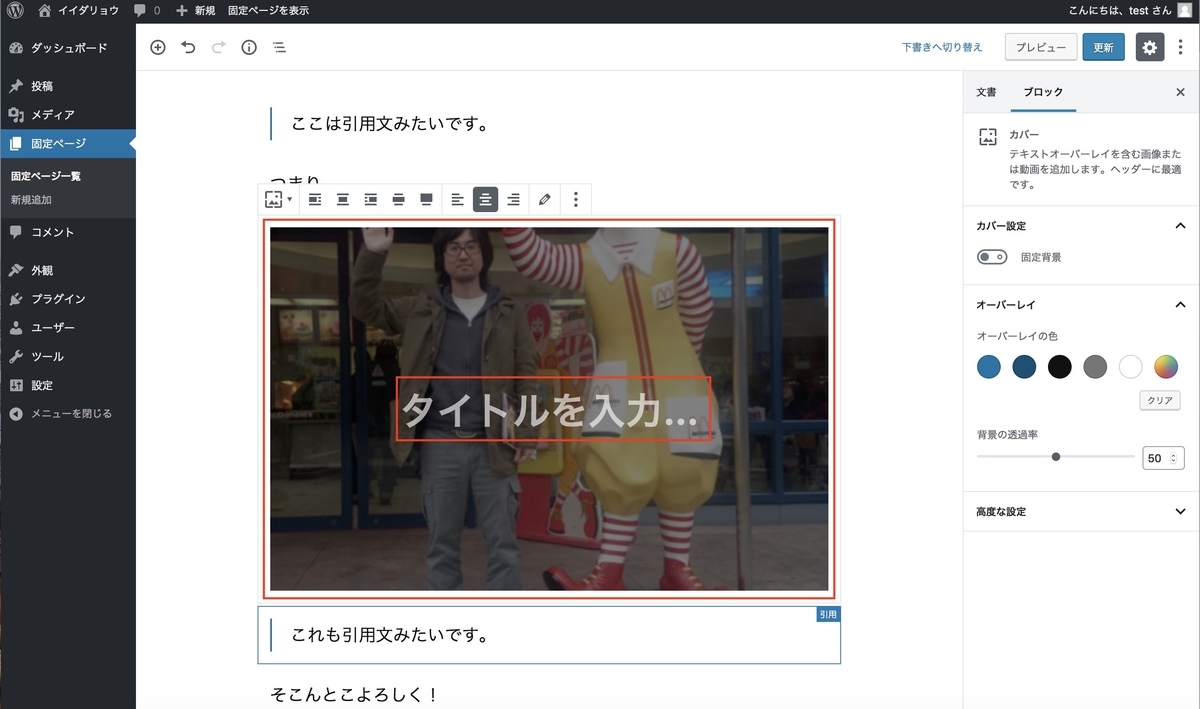Viewport: 1200px width, 709px height.
Task: Click the pencil edit image icon
Action: (x=544, y=199)
